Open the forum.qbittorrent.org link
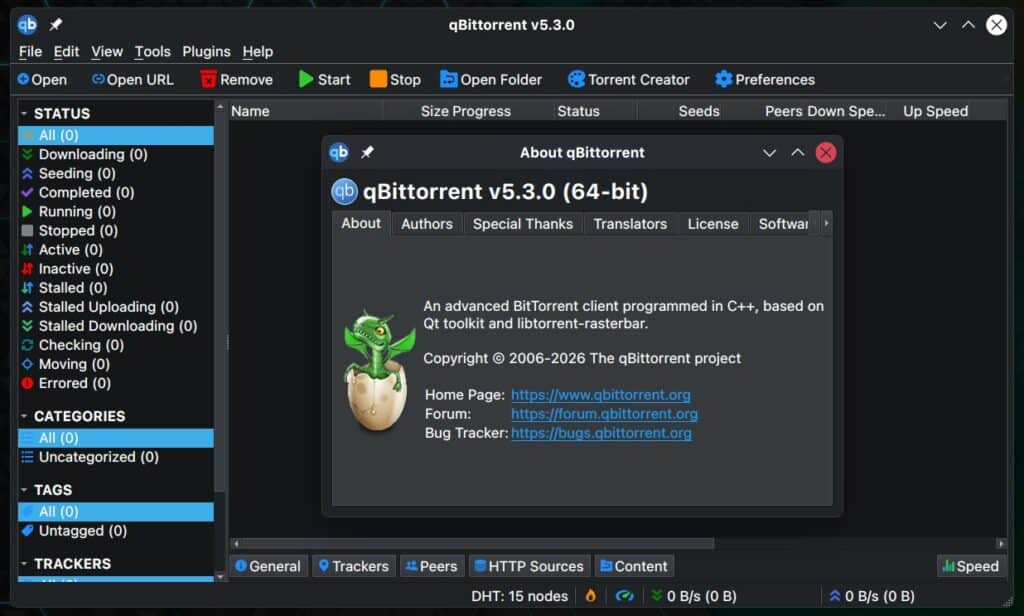The height and width of the screenshot is (616, 1024). coord(604,413)
